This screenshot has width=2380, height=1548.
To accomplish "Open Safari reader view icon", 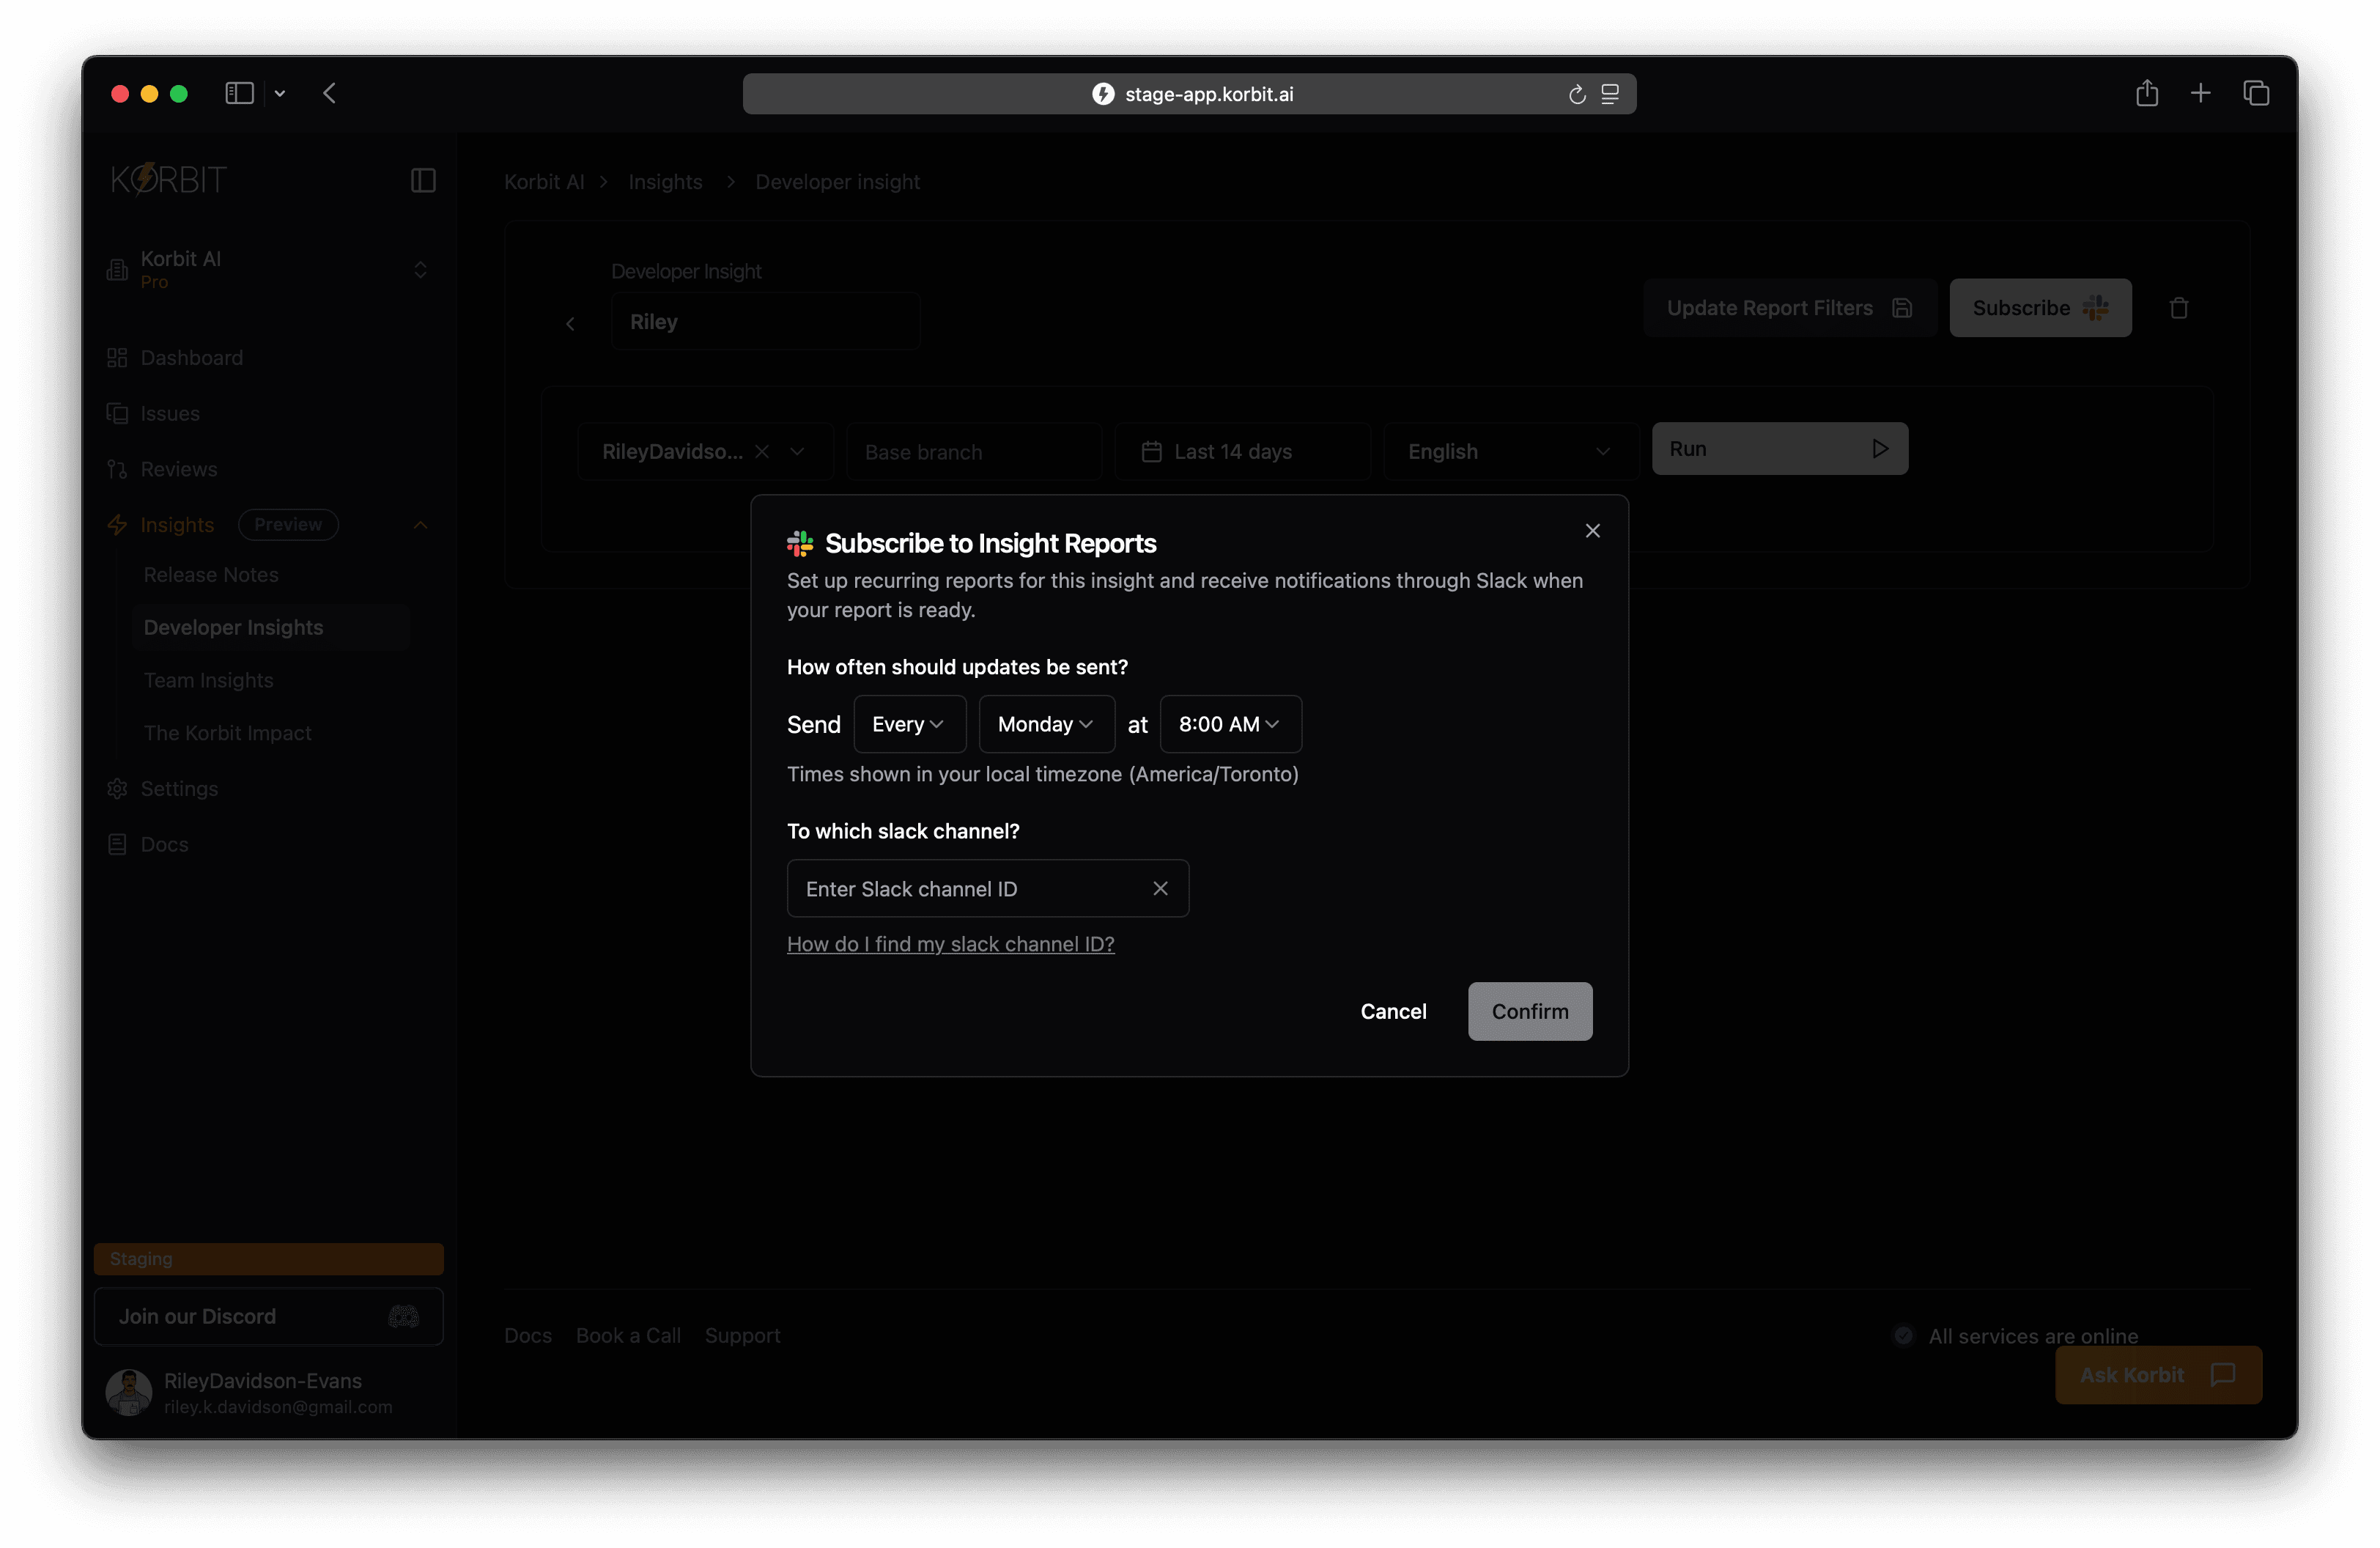I will 1610,94.
